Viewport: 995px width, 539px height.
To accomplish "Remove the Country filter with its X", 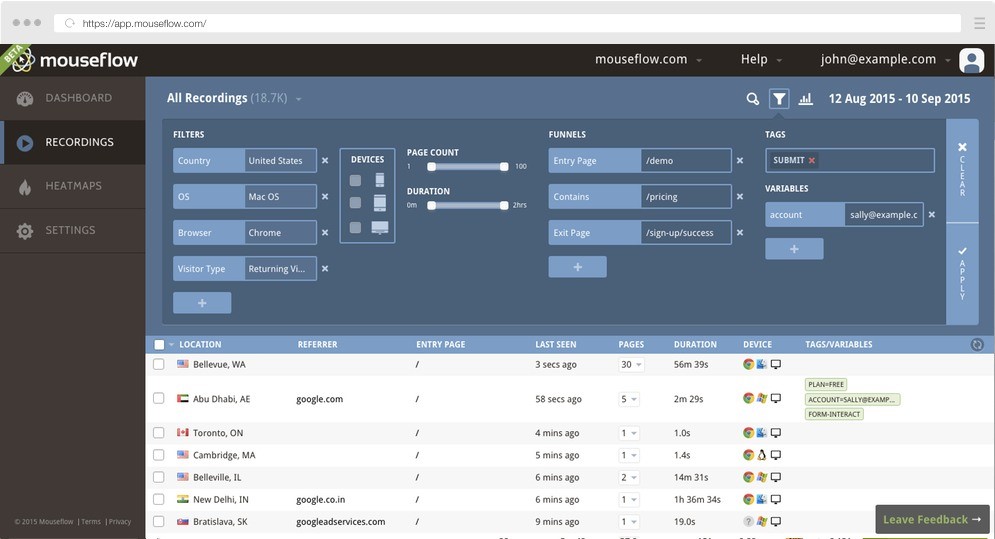I will pos(325,160).
